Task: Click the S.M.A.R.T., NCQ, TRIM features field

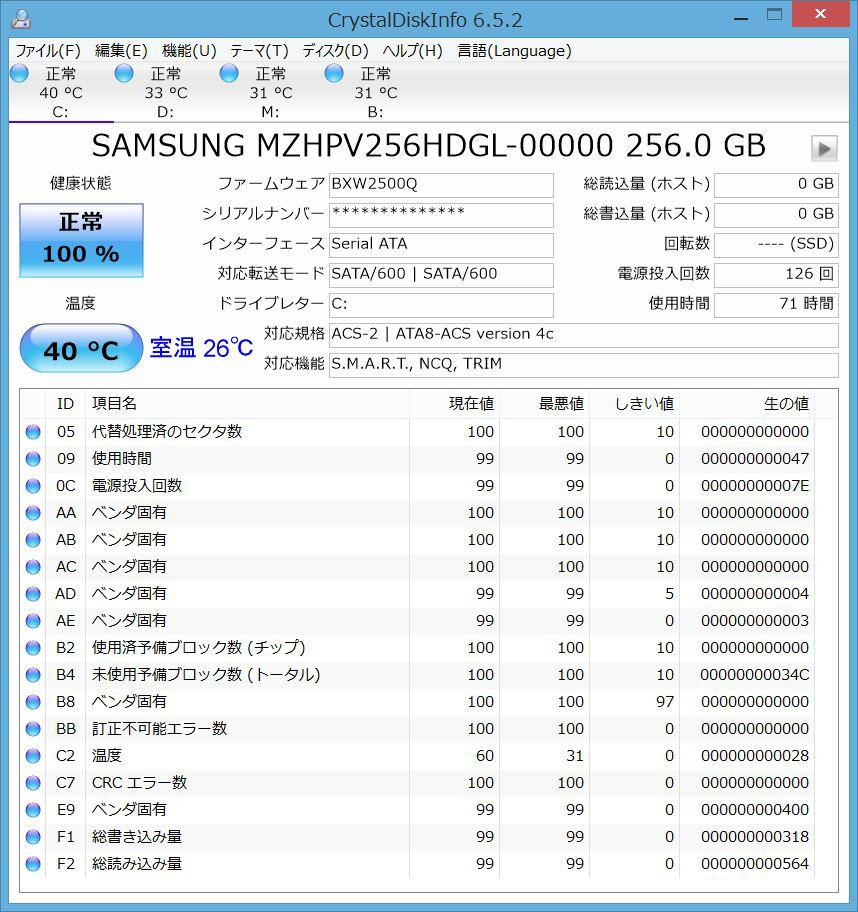Action: click(x=583, y=365)
